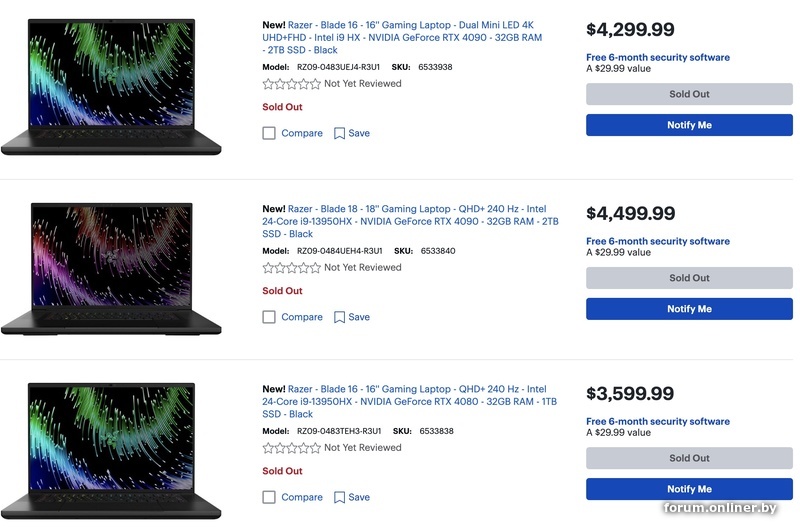The height and width of the screenshot is (531, 800).
Task: Open star rating of Blade 18 laptop
Action: point(291,268)
